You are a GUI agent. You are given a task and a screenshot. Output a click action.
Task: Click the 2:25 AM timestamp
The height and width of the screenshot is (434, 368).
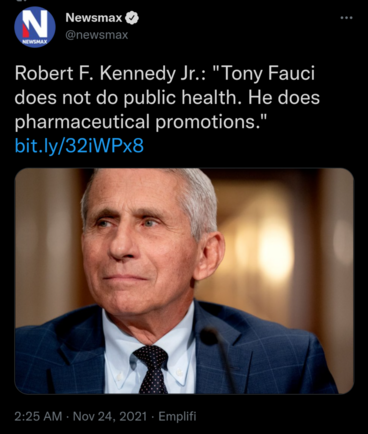pyautogui.click(x=38, y=416)
